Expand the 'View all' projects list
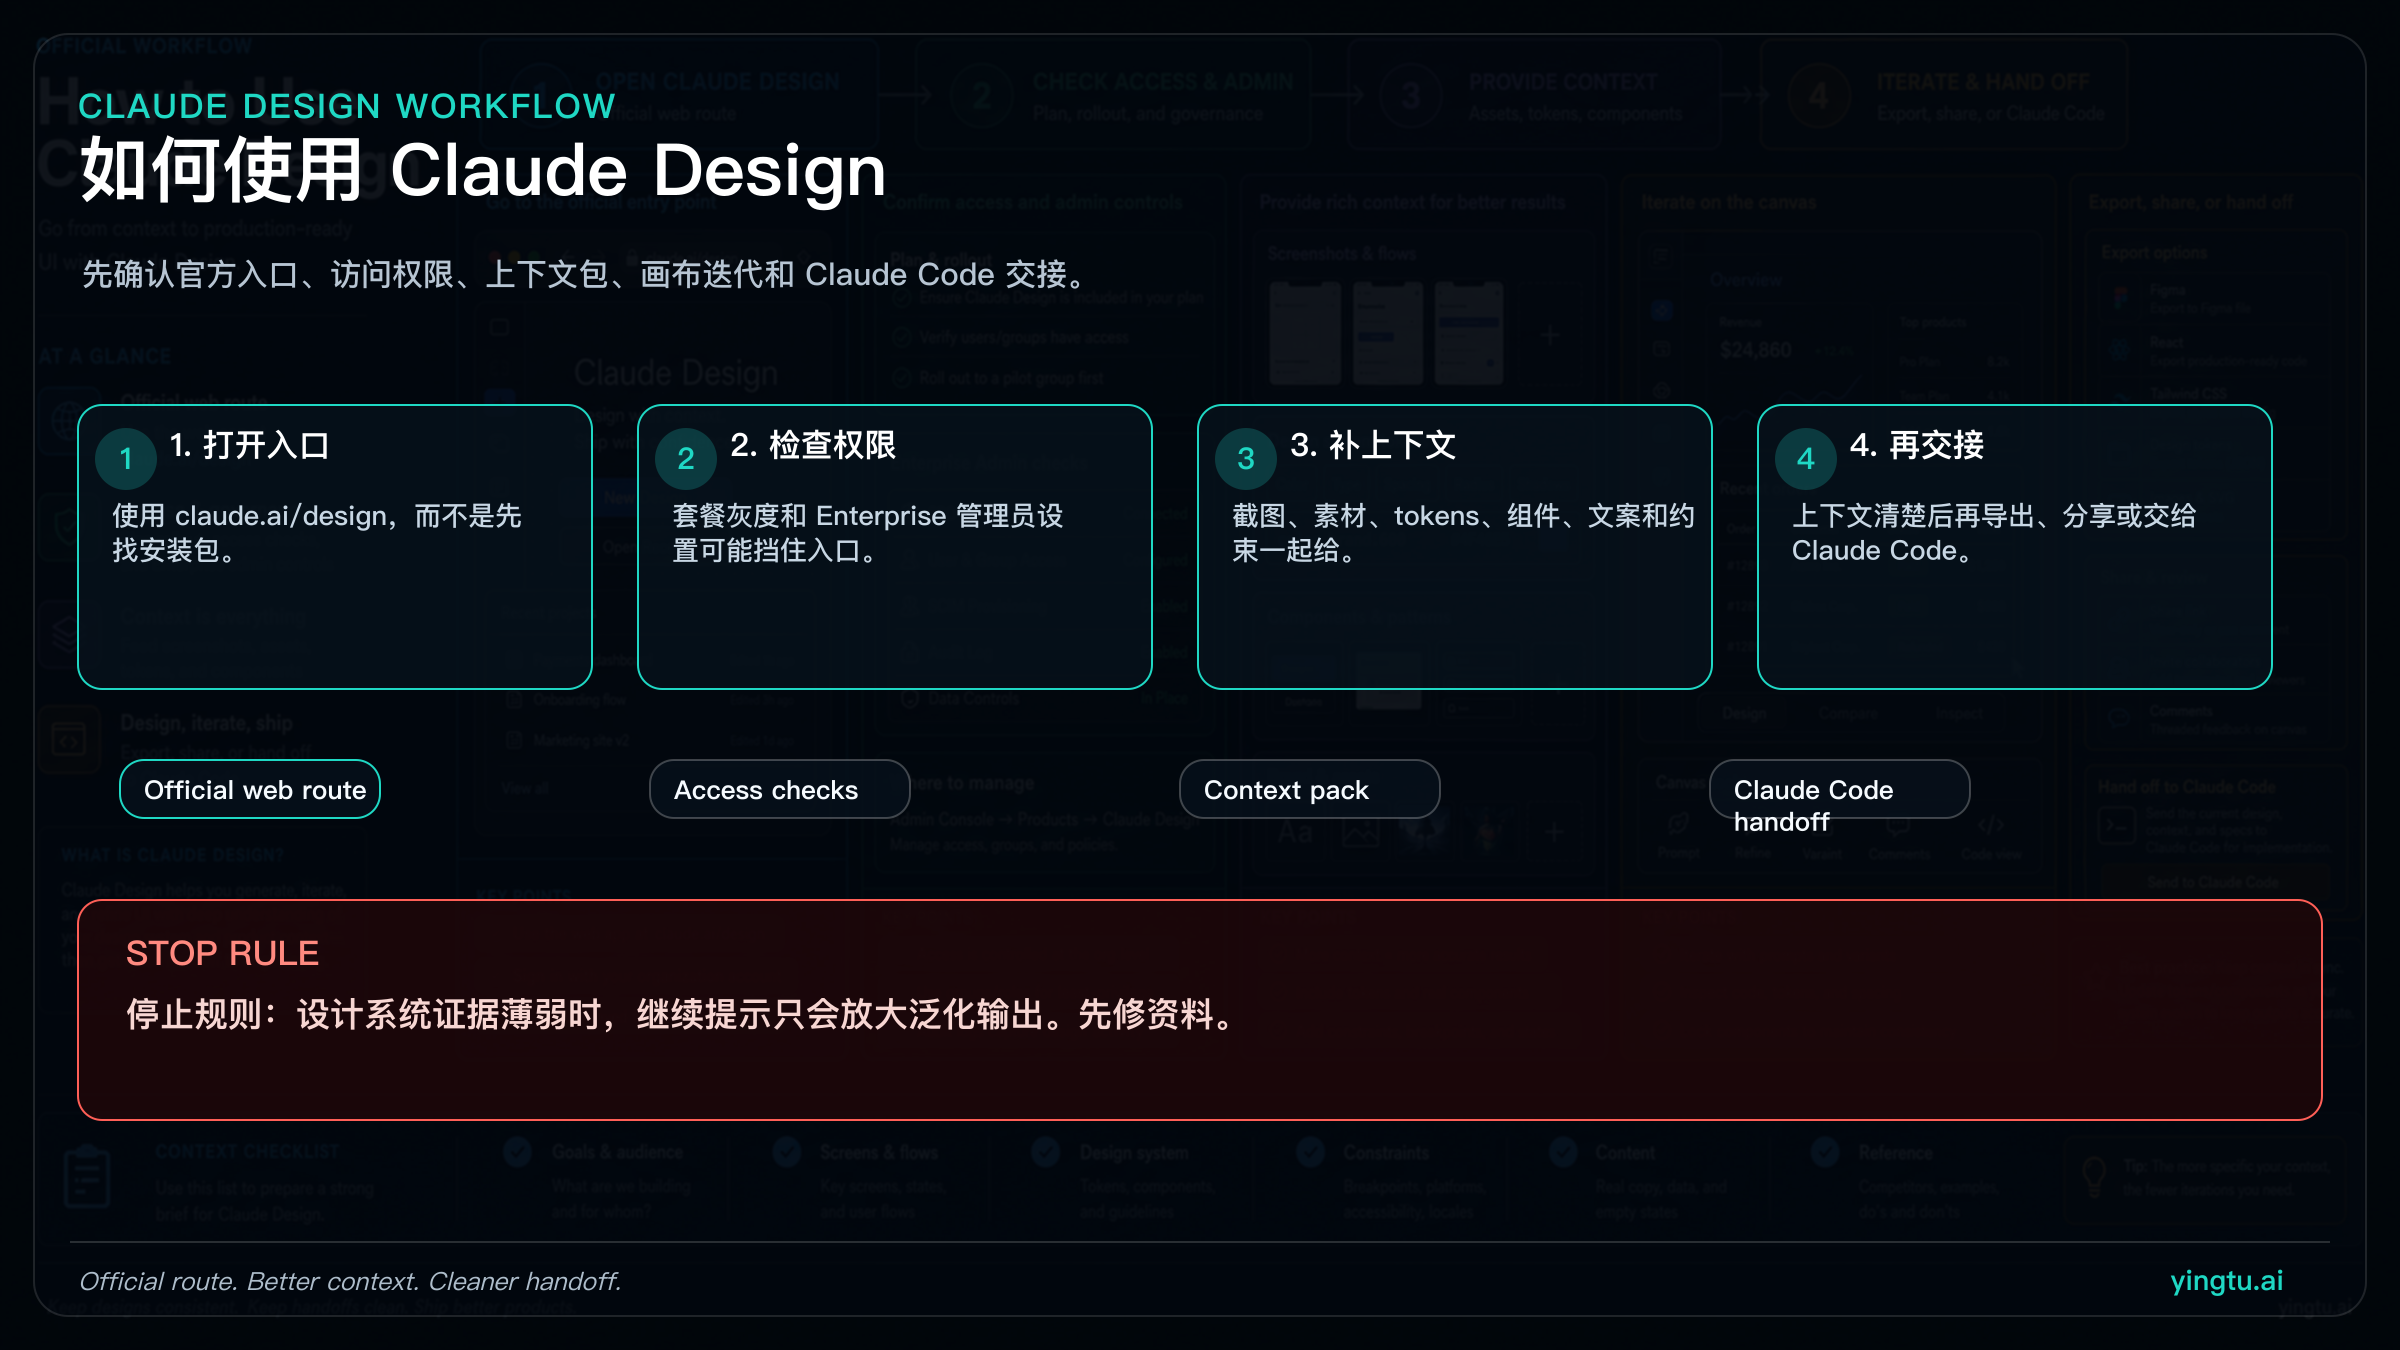 click(x=524, y=789)
